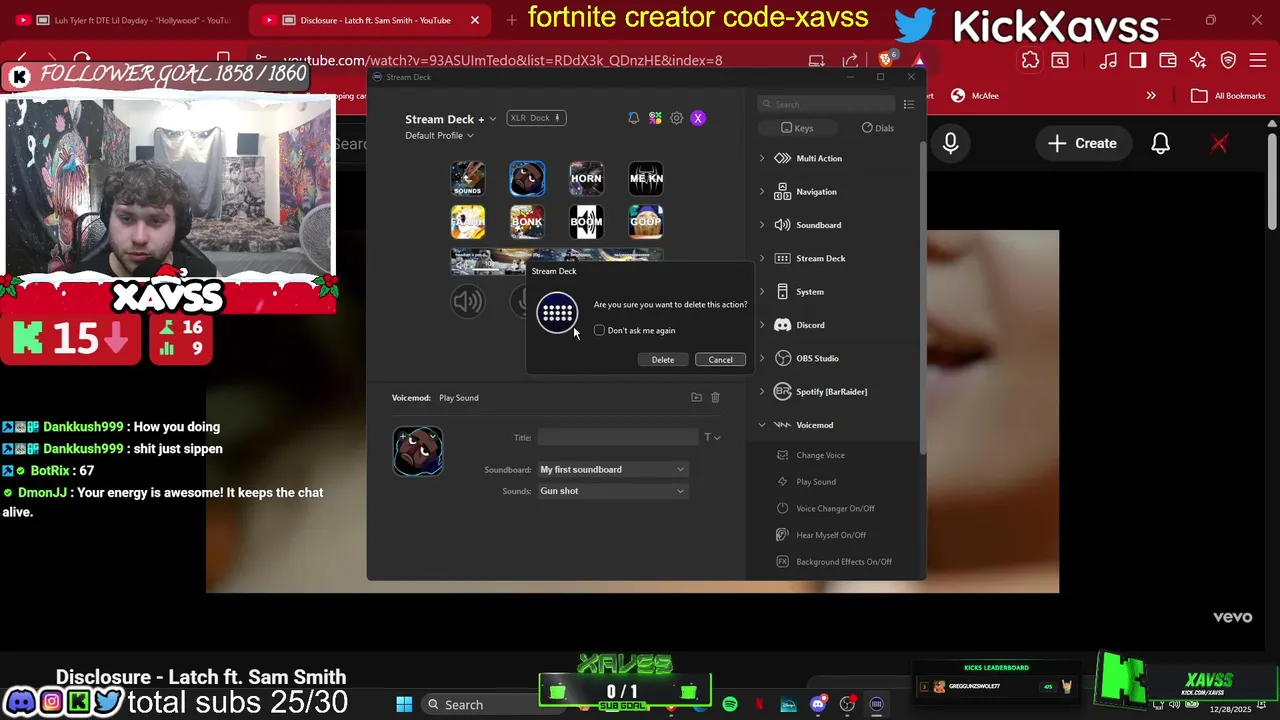Open the purple X account avatar
This screenshot has height=720, width=1280.
[x=698, y=118]
